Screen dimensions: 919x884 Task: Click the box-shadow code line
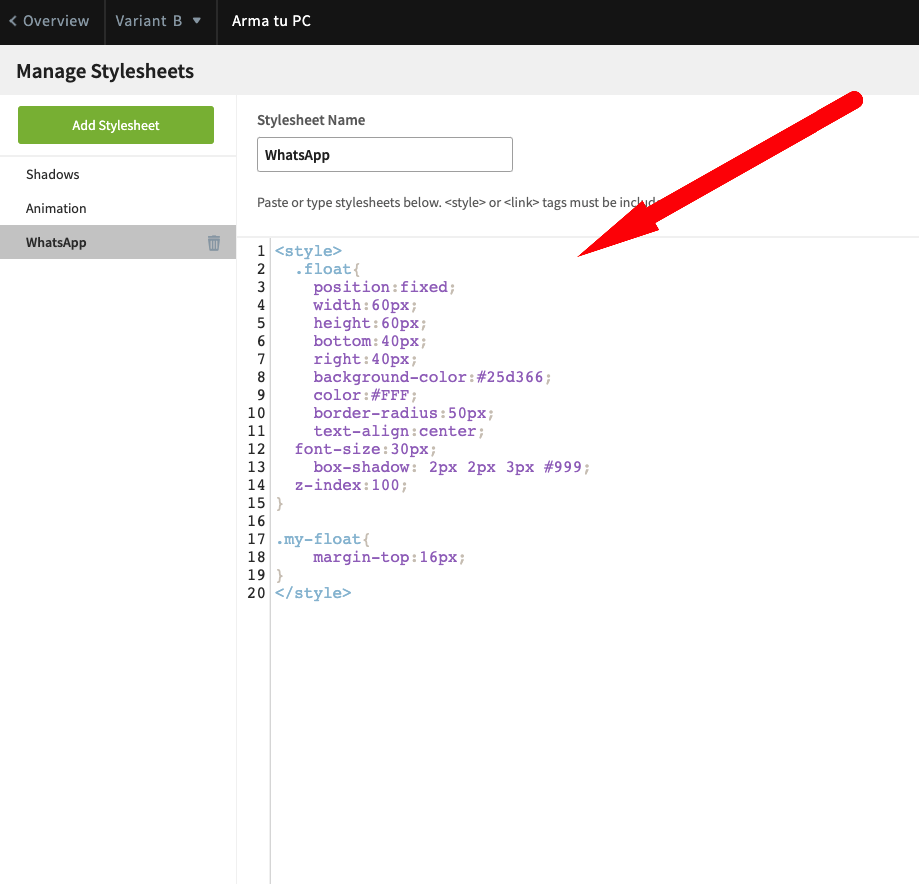(451, 467)
